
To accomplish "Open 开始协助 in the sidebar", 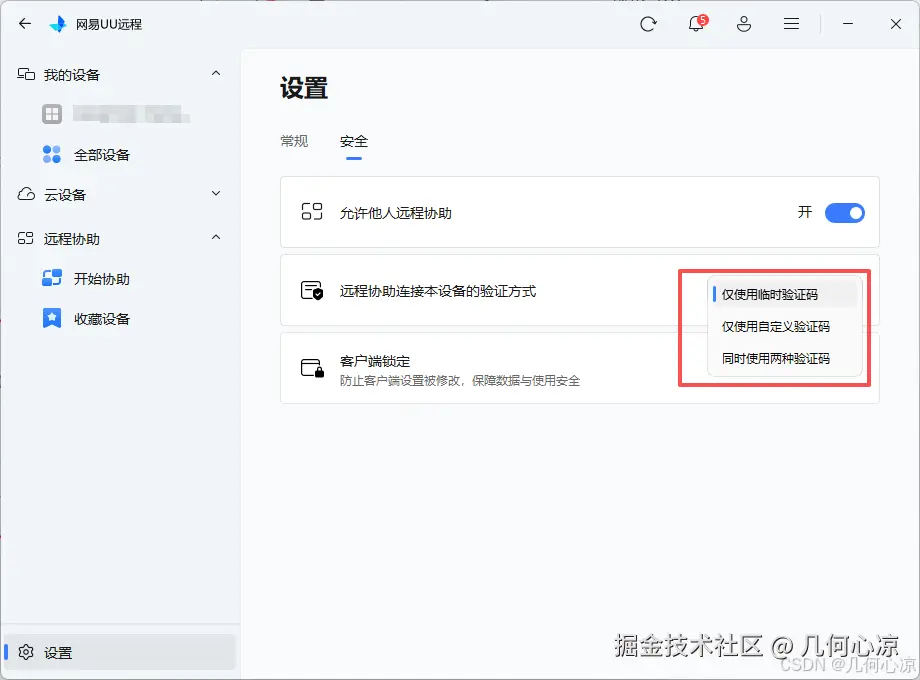I will [102, 279].
